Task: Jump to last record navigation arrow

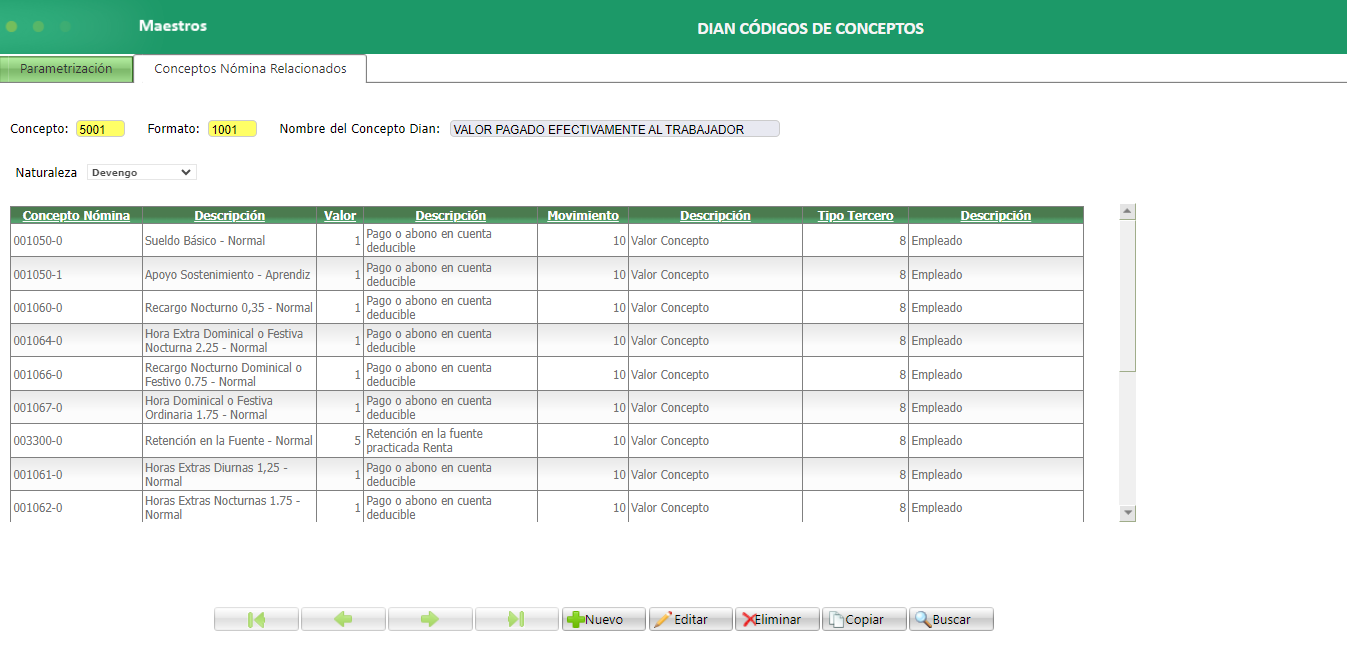Action: tap(516, 619)
